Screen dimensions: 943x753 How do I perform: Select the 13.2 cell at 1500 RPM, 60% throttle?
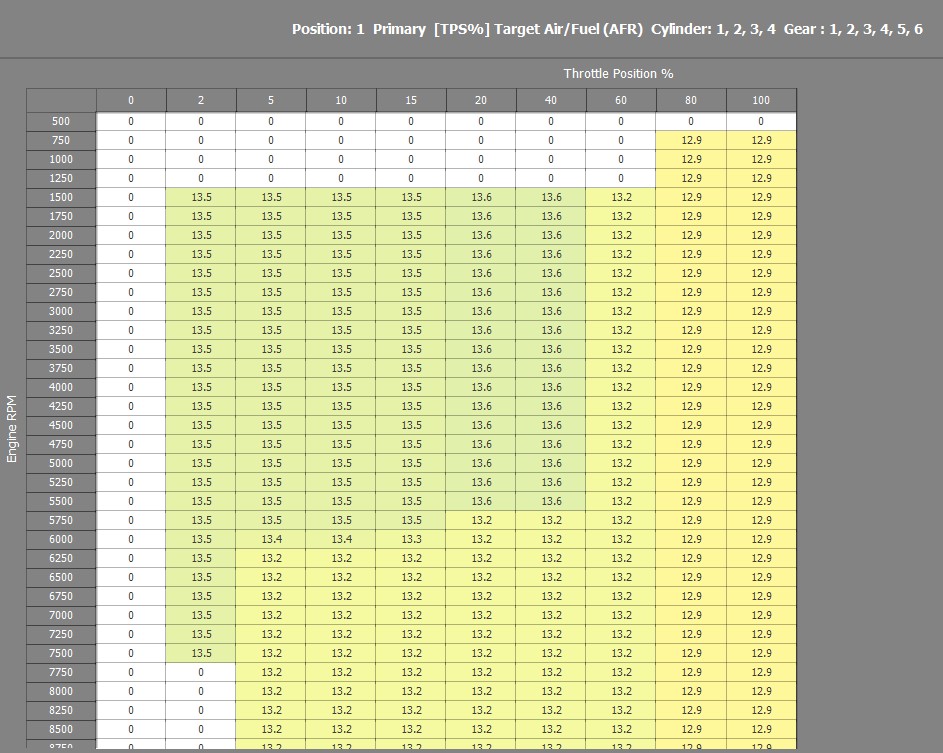coord(621,197)
